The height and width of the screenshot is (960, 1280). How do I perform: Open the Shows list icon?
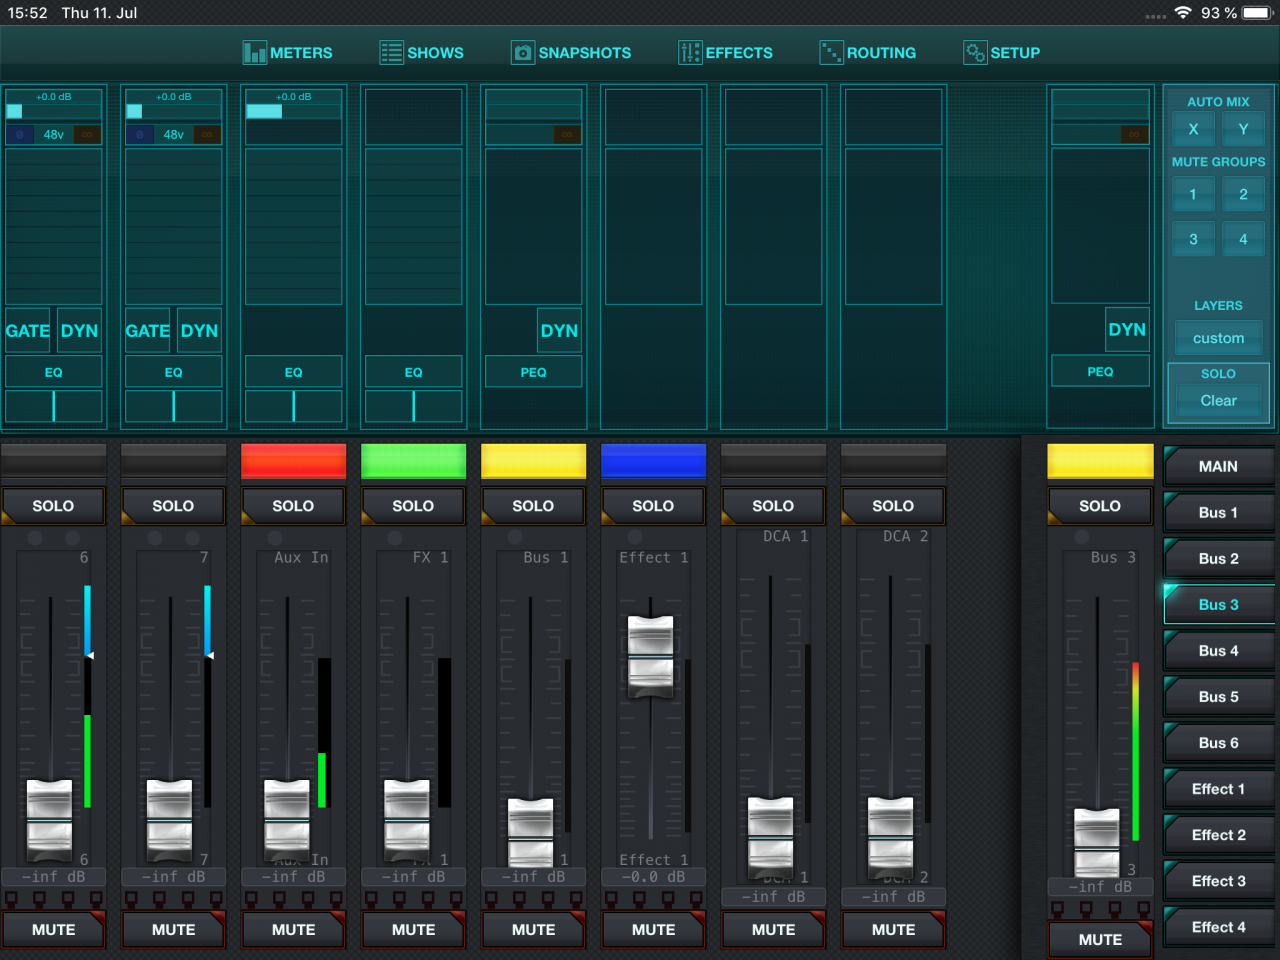pyautogui.click(x=391, y=53)
